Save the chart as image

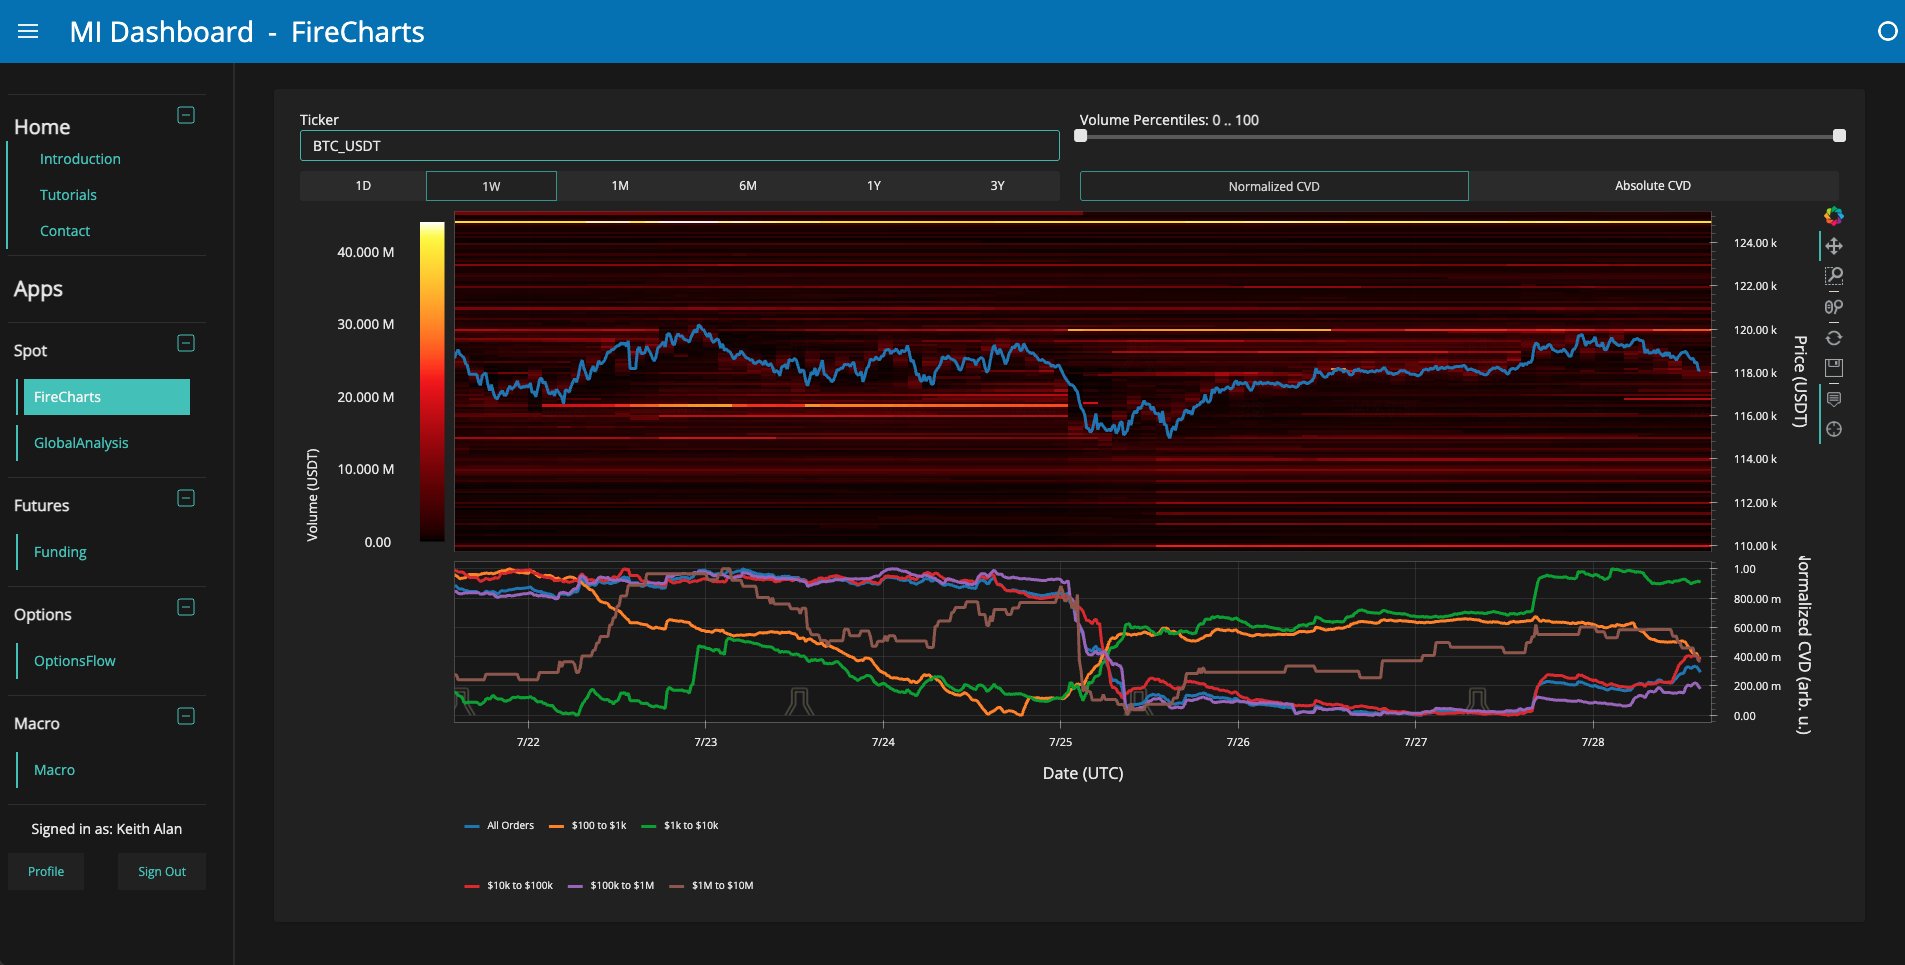coord(1833,368)
